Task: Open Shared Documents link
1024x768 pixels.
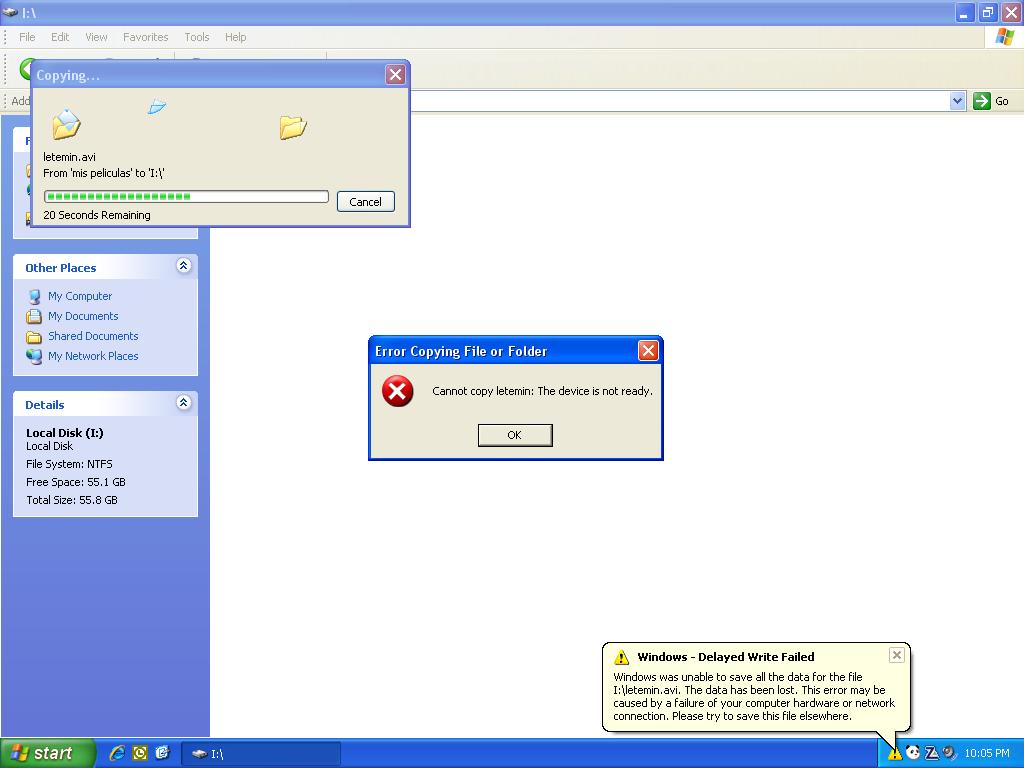Action: pyautogui.click(x=93, y=336)
